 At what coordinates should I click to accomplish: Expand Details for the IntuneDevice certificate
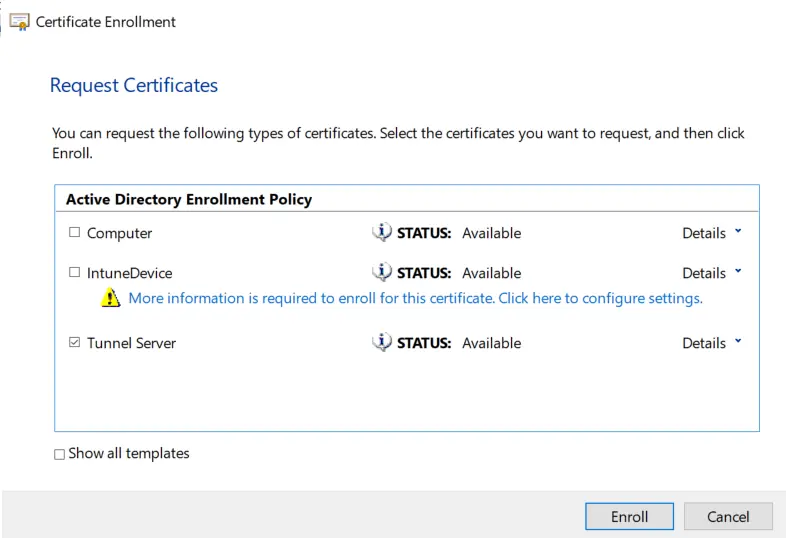[x=712, y=273]
